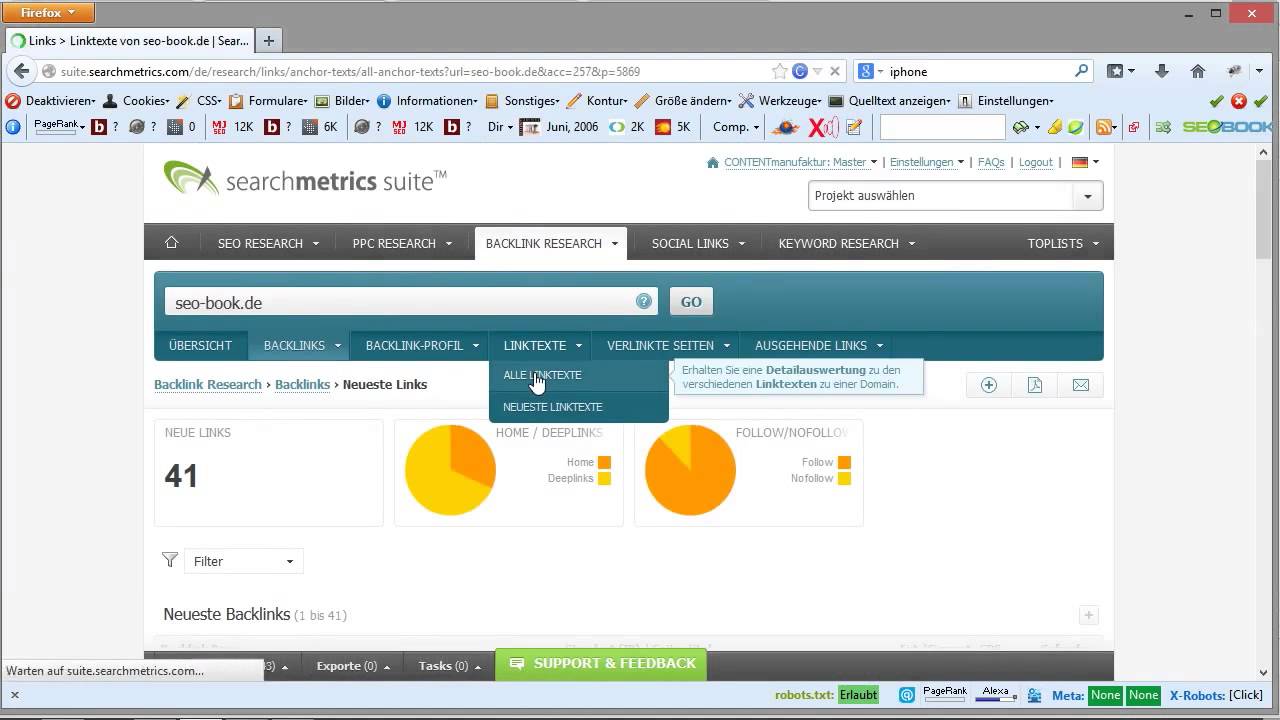Open the SOCIAL LINKS menu

[698, 243]
